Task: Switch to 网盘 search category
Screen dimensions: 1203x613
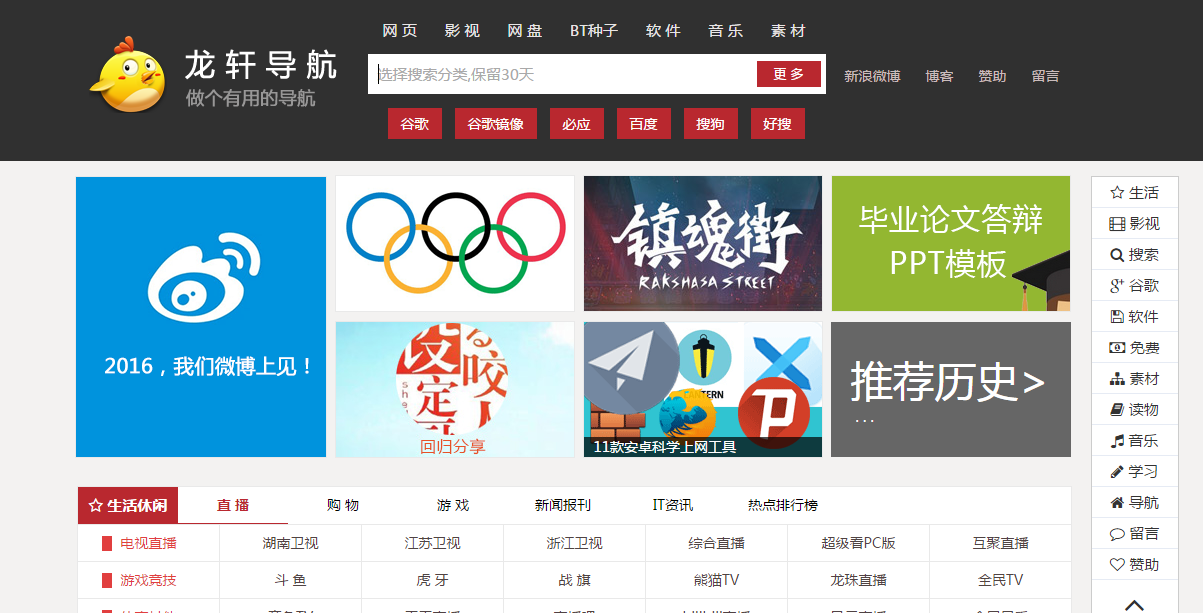Action: click(x=525, y=31)
